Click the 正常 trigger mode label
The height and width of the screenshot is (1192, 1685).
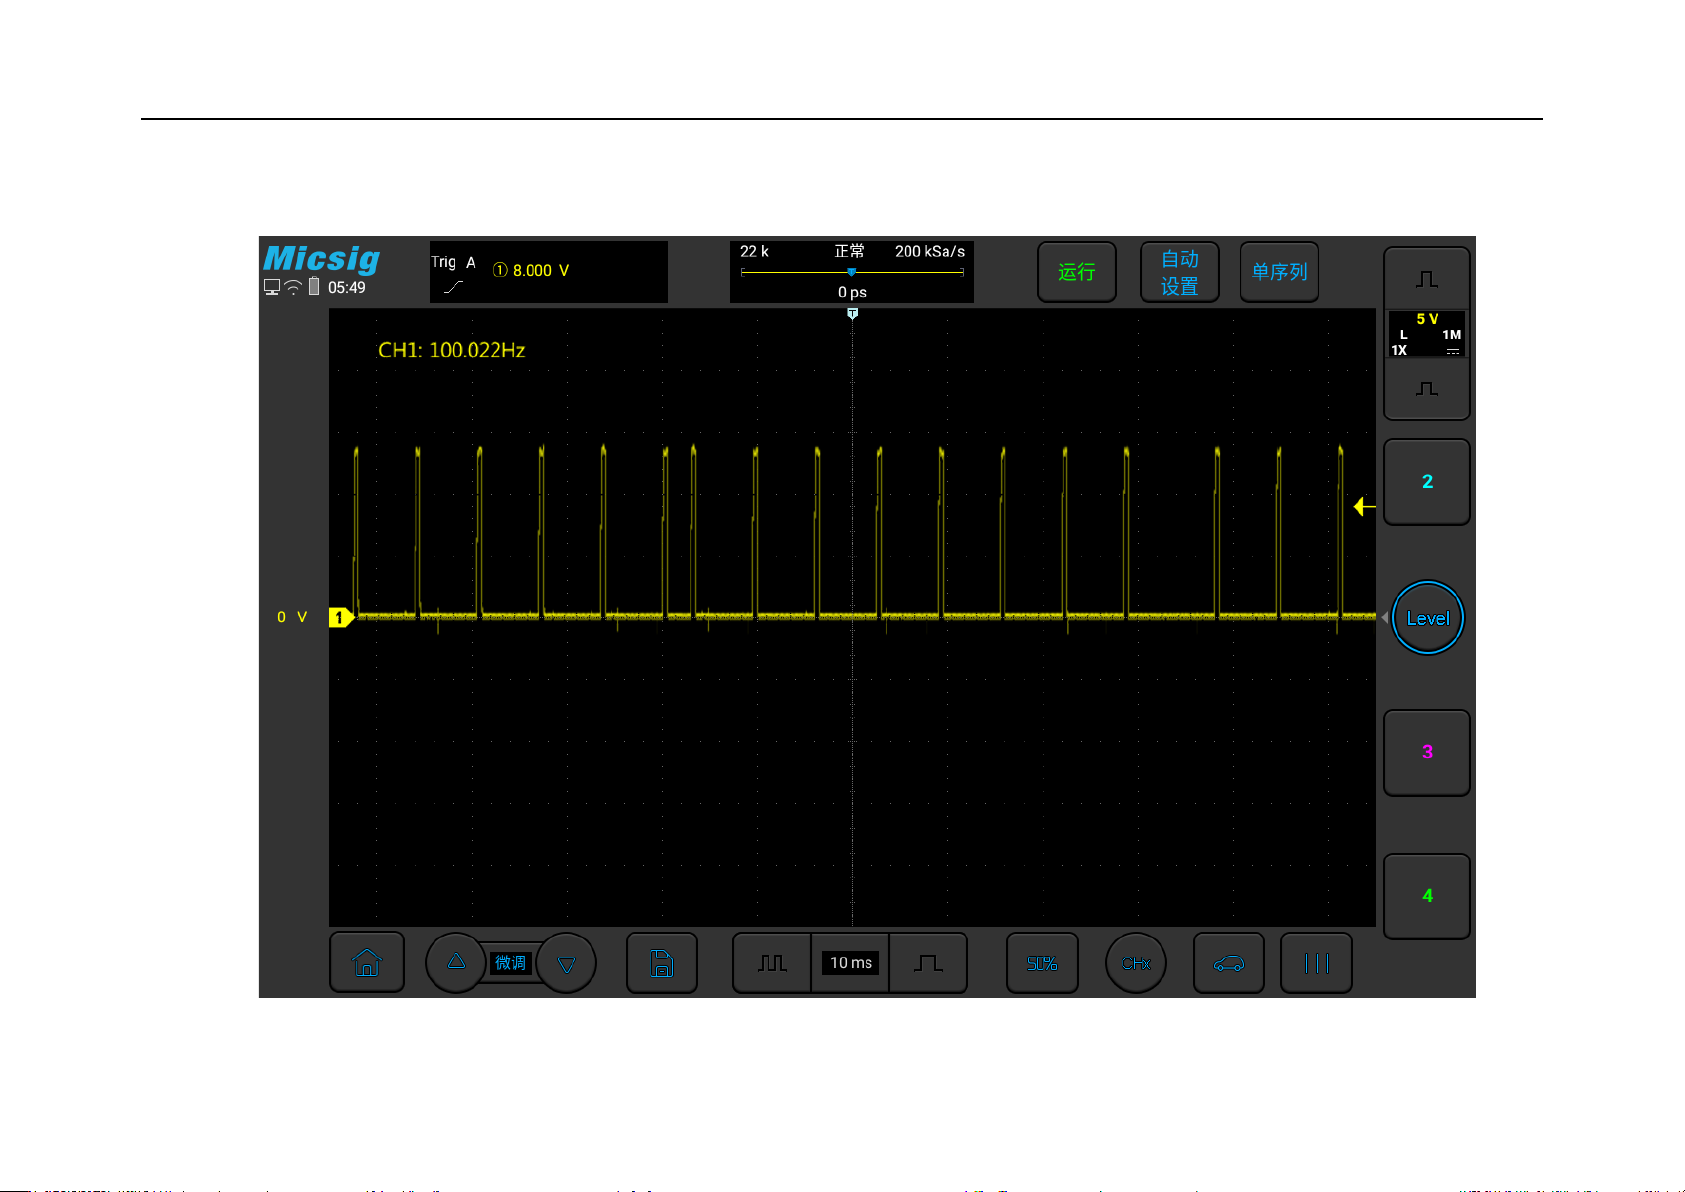pyautogui.click(x=850, y=251)
